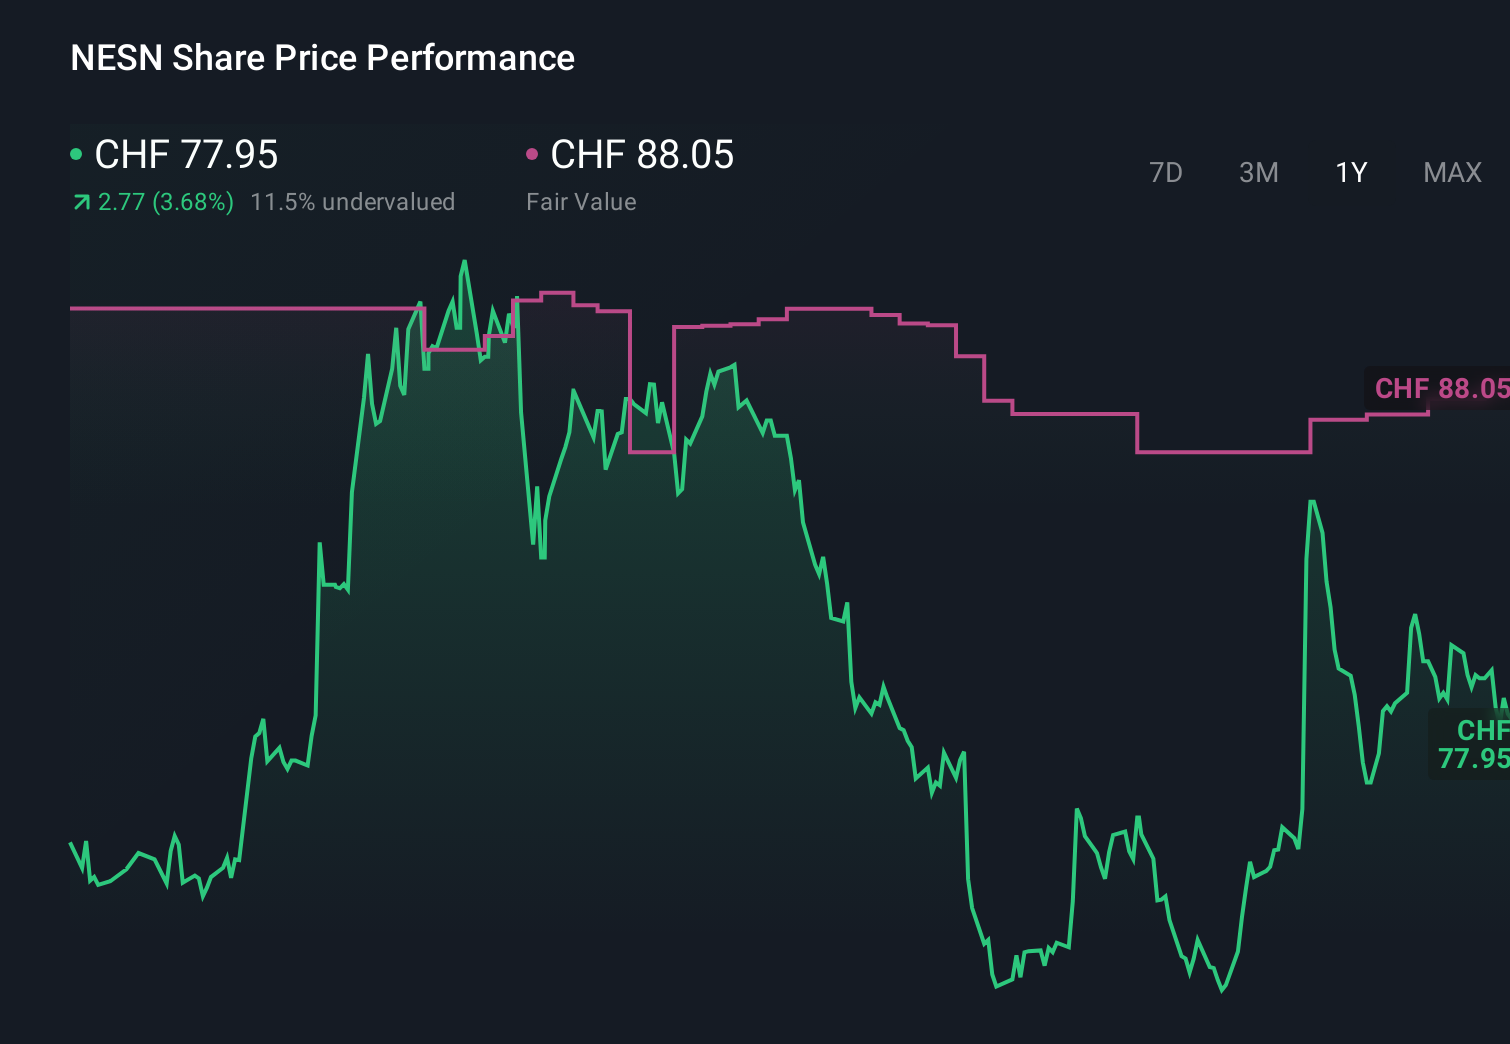Viewport: 1510px width, 1044px height.
Task: Select the 1Y chart range
Action: coord(1351,173)
